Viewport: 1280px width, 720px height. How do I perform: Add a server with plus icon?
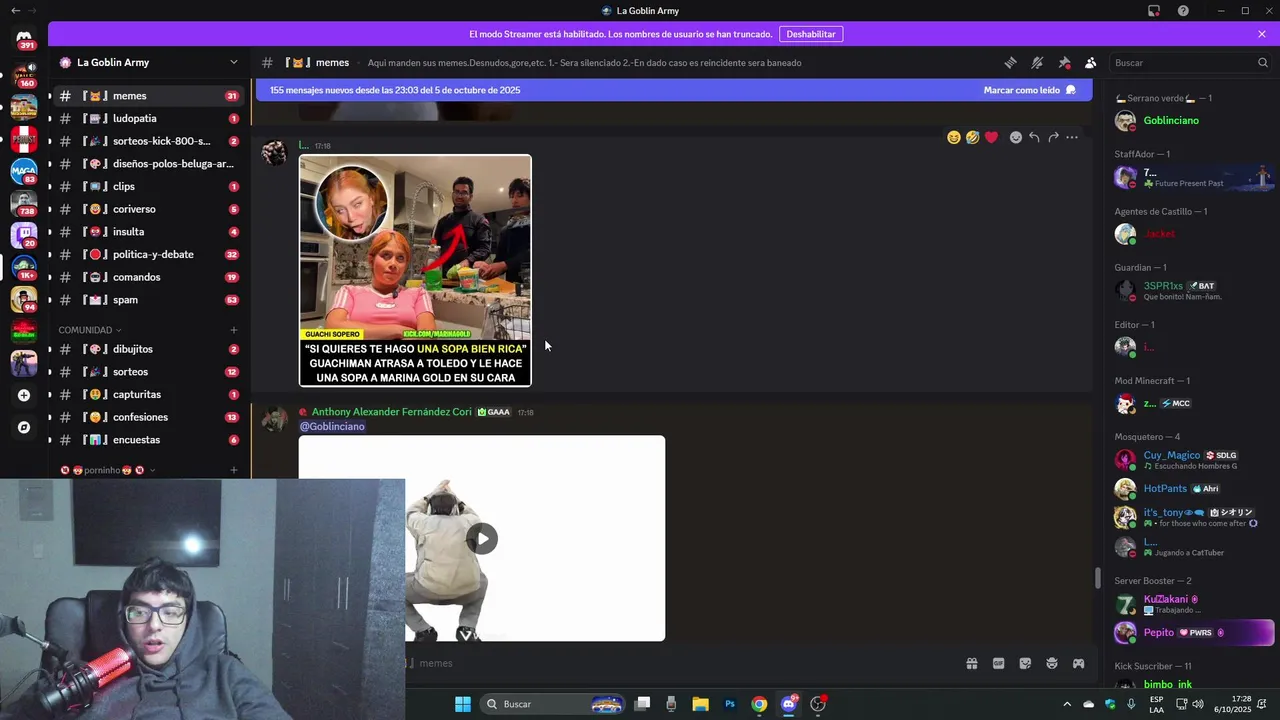[x=24, y=395]
